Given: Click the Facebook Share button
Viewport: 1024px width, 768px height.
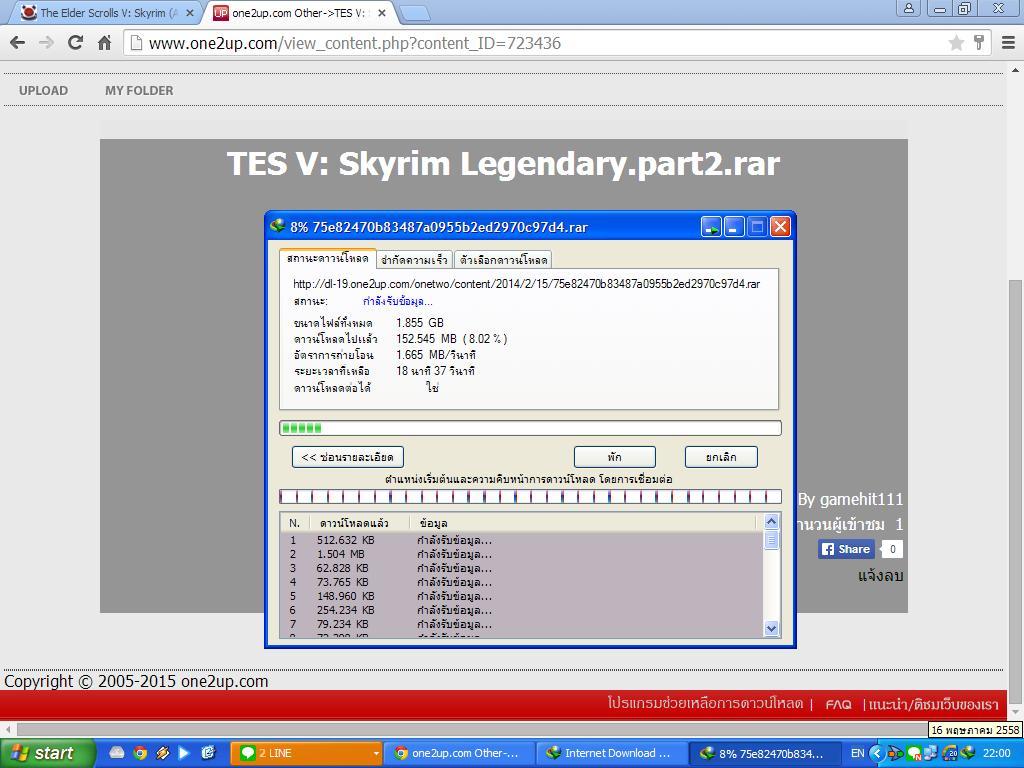Looking at the screenshot, I should 846,549.
